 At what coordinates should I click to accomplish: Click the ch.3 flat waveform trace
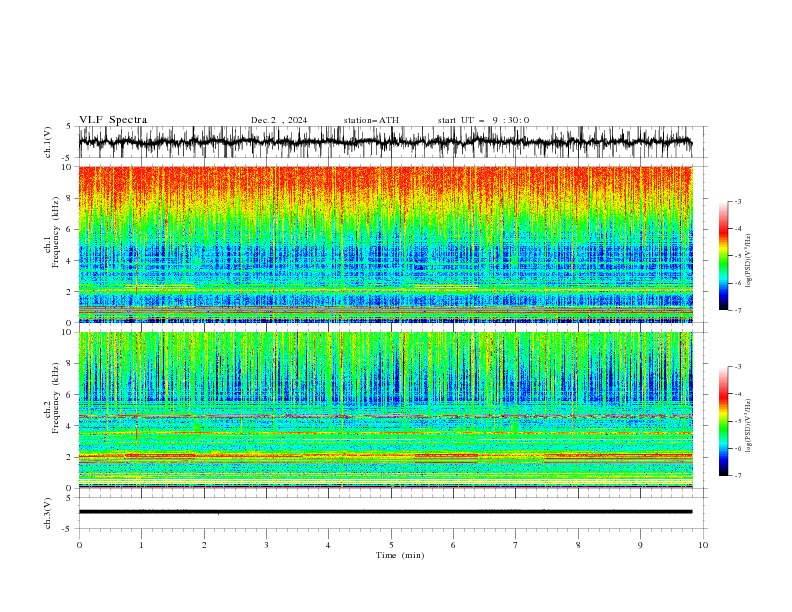[386, 512]
